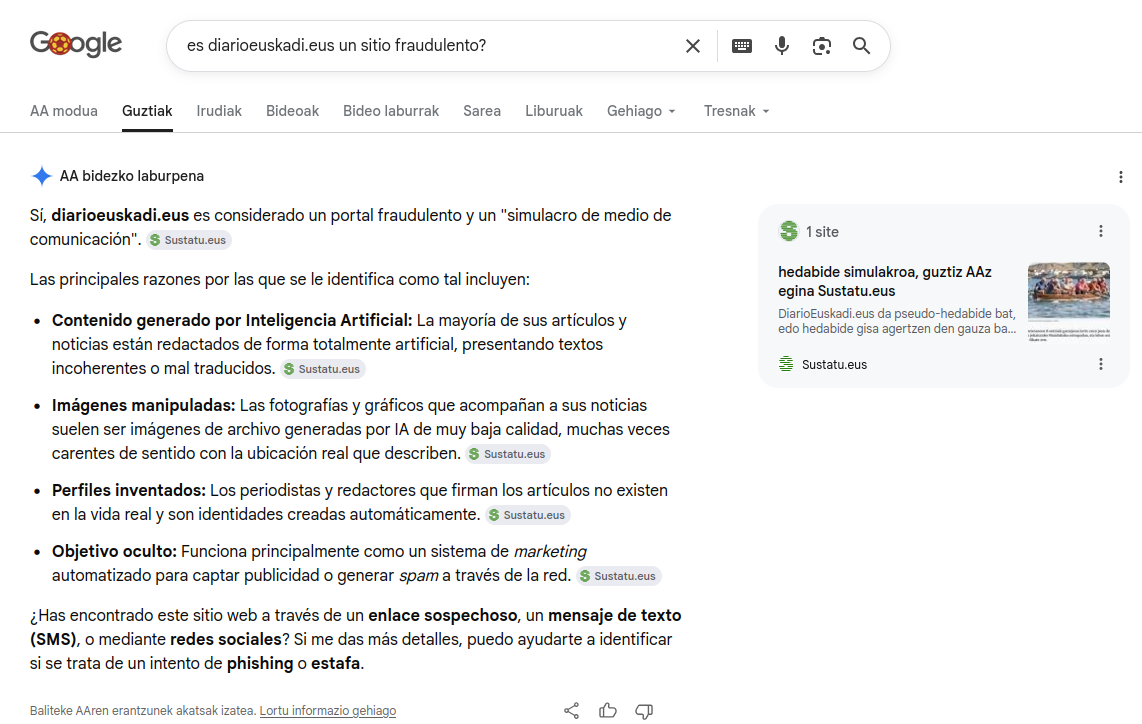Click the 'Imágenes manipuladas:' bullet heading
Screen dimensions: 1142x724
click(x=143, y=406)
